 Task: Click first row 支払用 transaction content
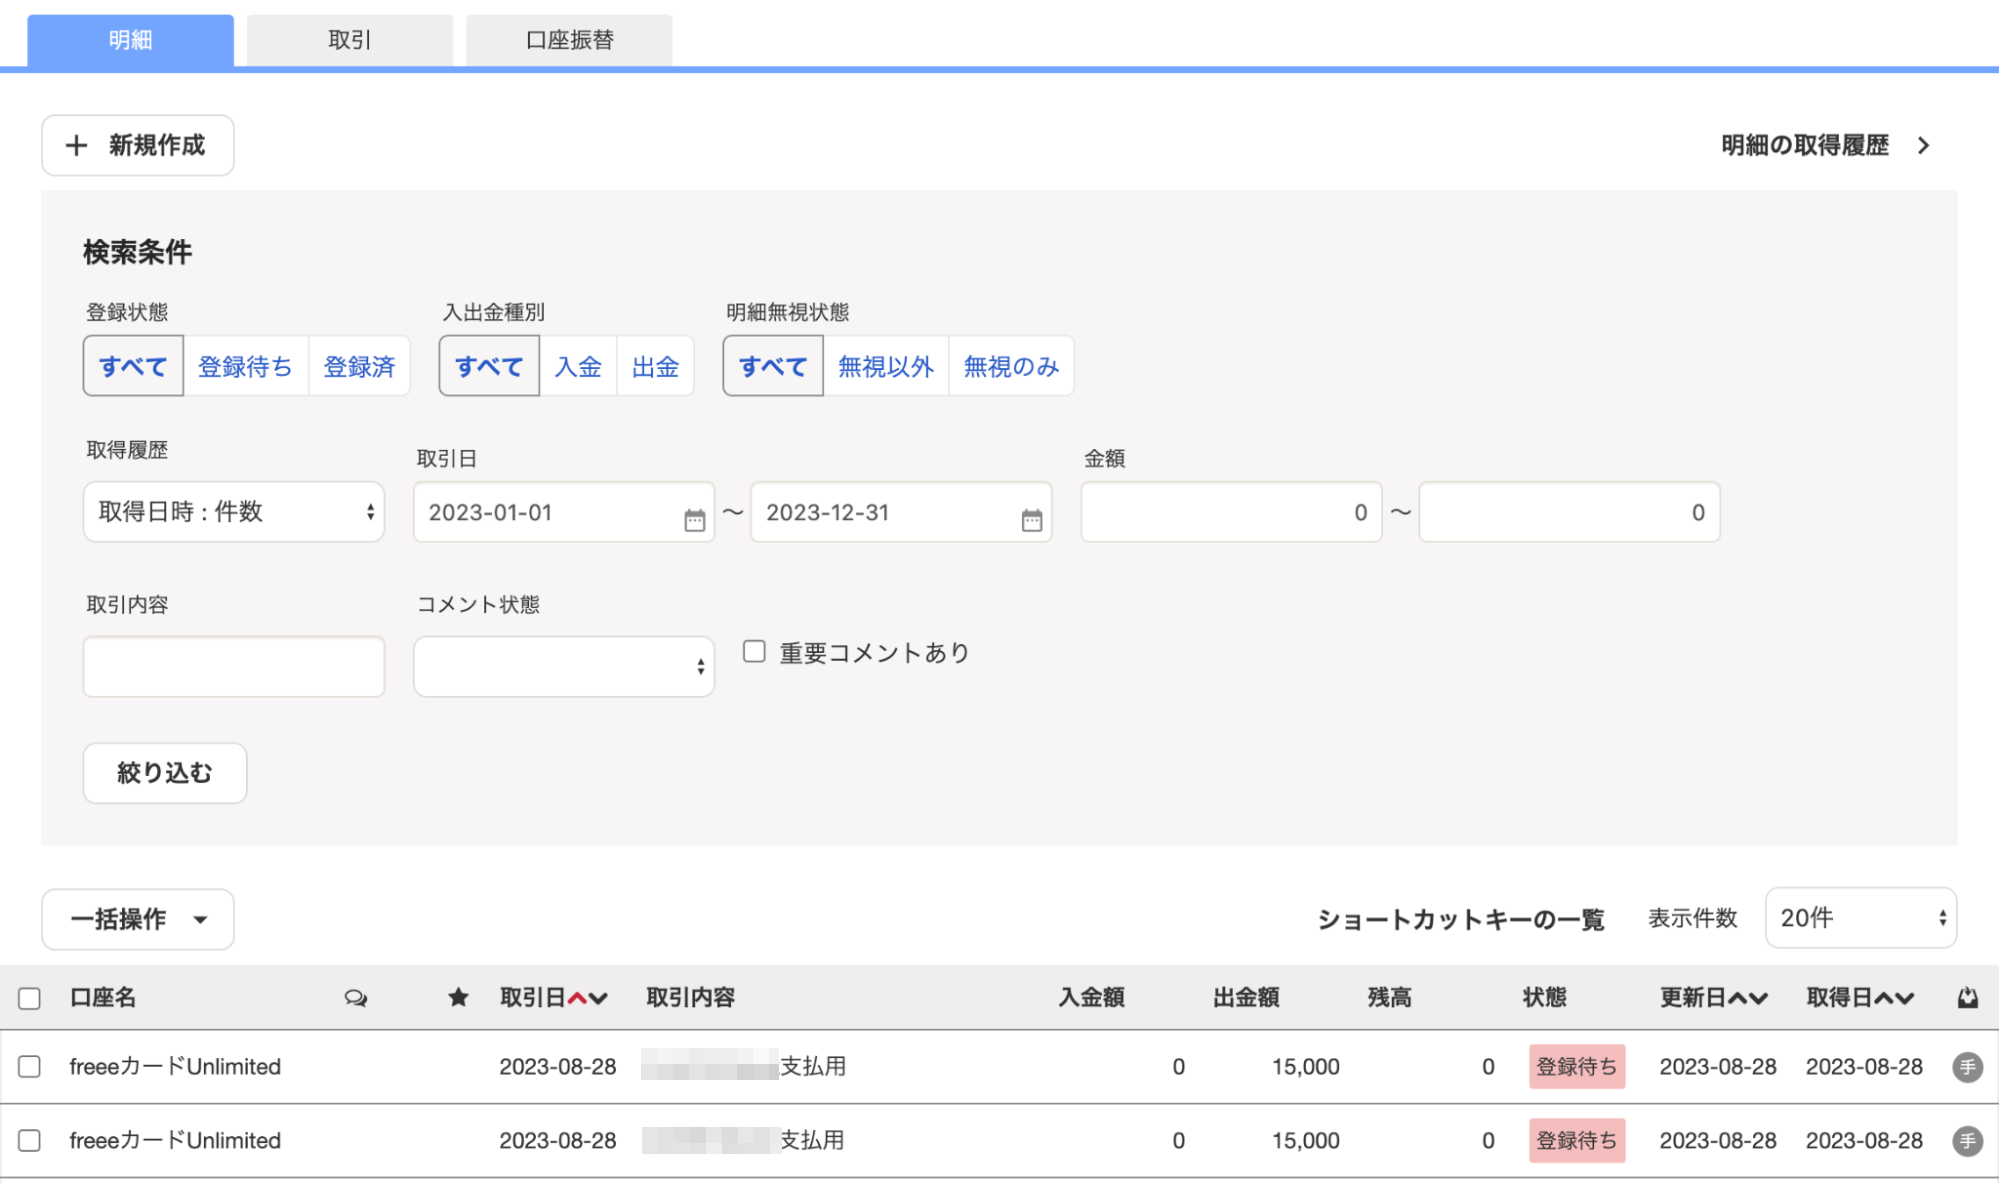pyautogui.click(x=813, y=1067)
